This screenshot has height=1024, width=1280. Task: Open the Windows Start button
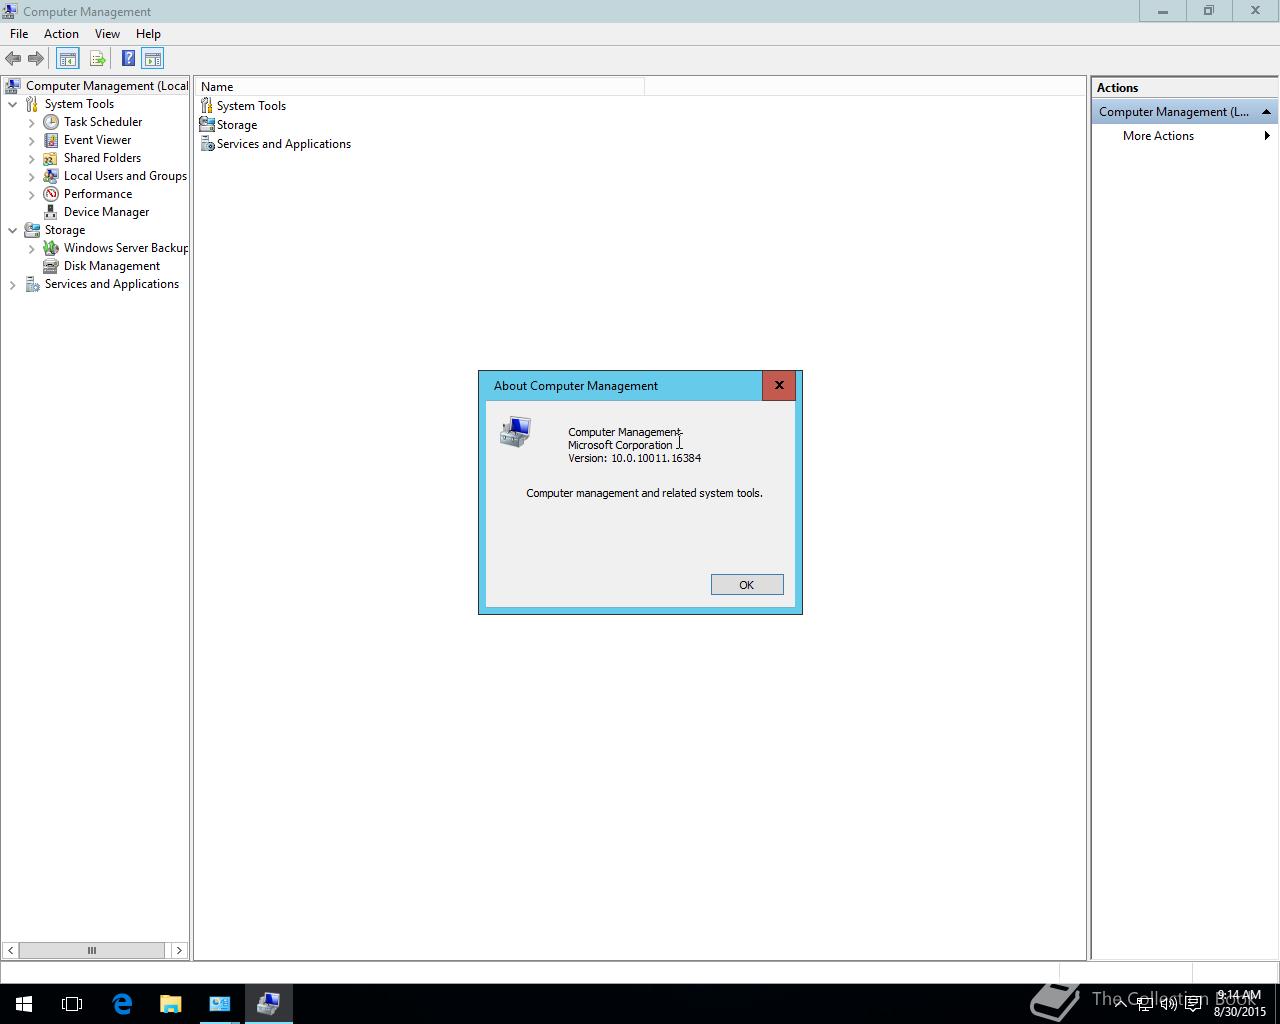24,1004
